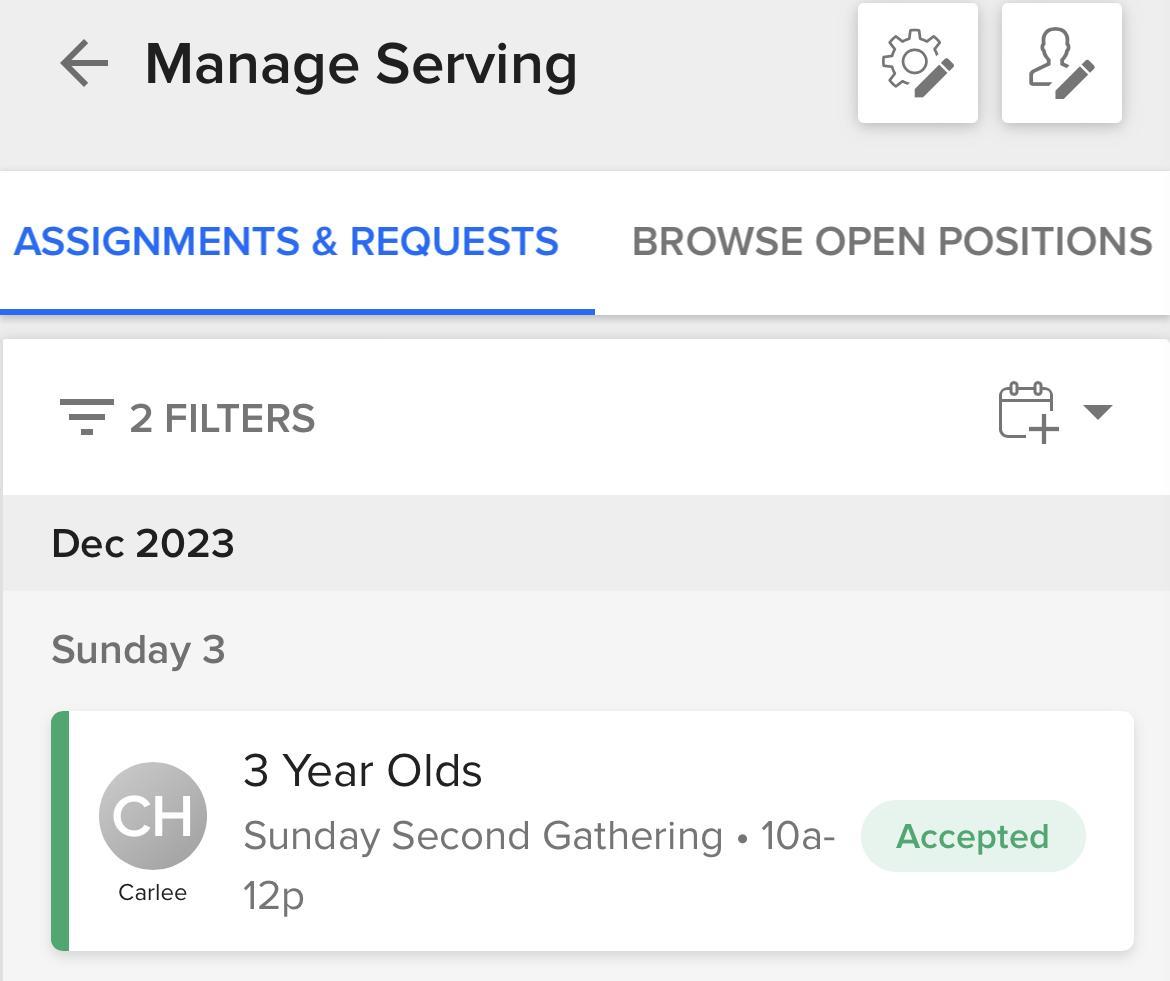Open the Browse Open Positions tab
1170x981 pixels.
point(891,242)
